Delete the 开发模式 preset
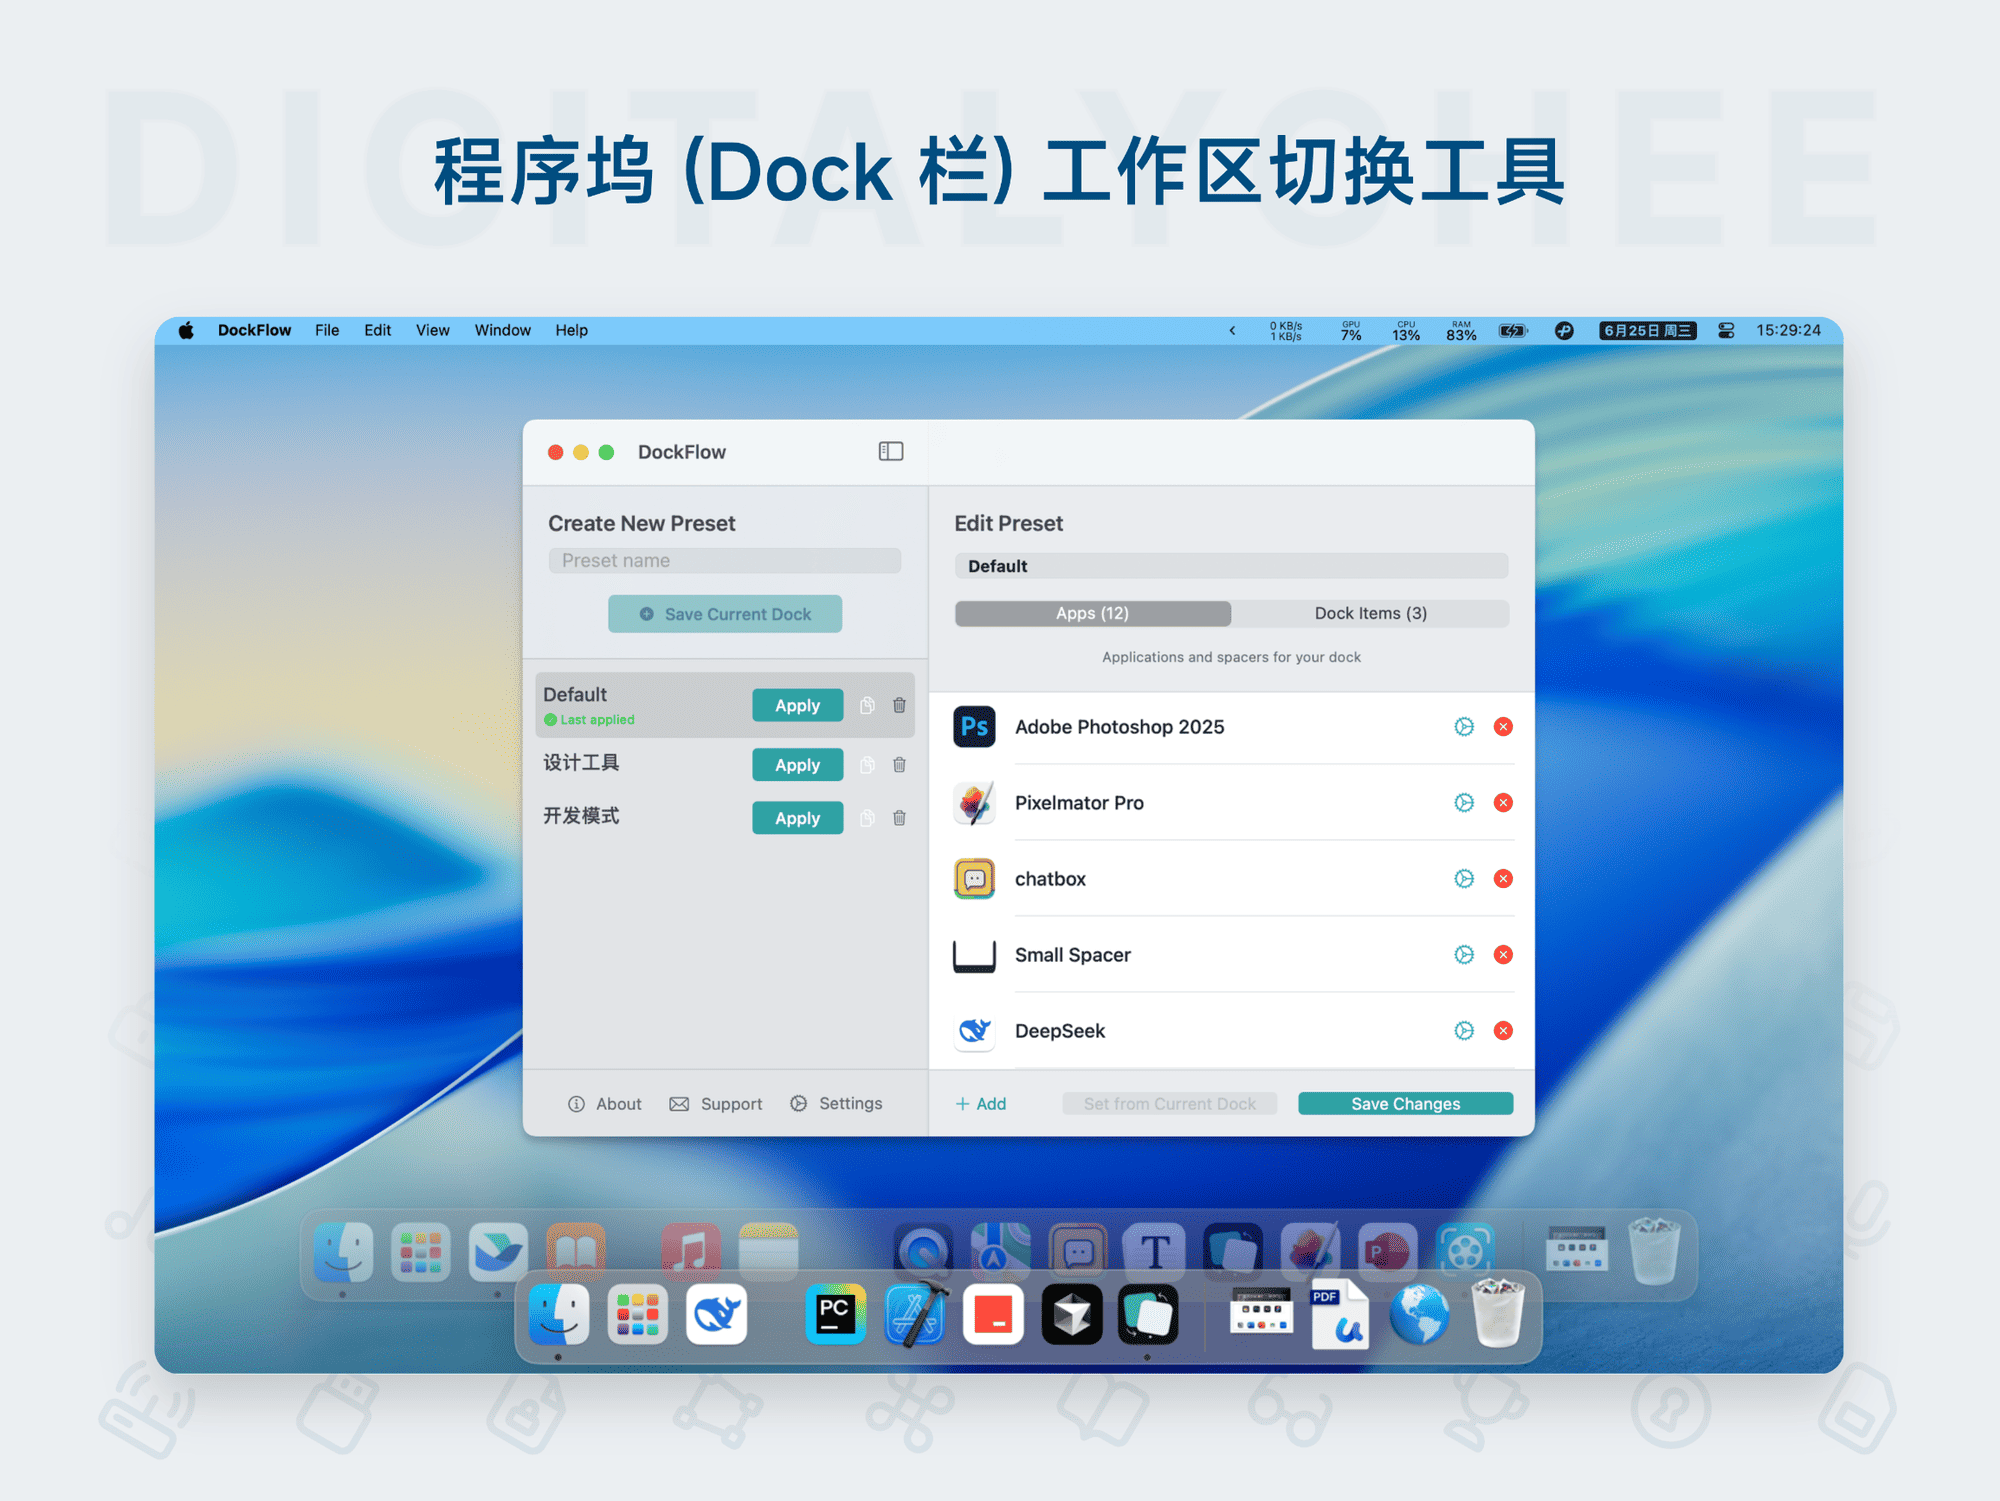2000x1501 pixels. coord(899,818)
